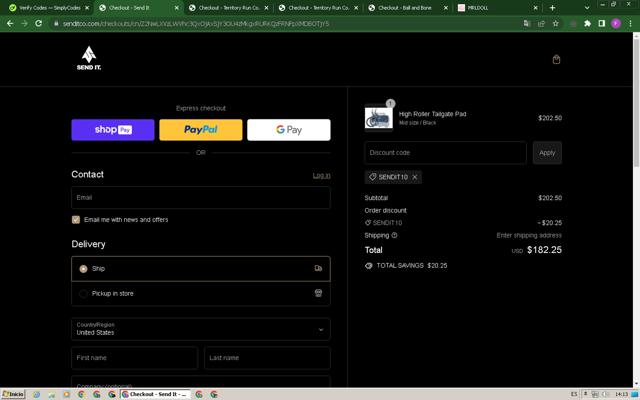Open the shopping bag cart icon
Viewport: 640px width, 400px height.
(556, 60)
